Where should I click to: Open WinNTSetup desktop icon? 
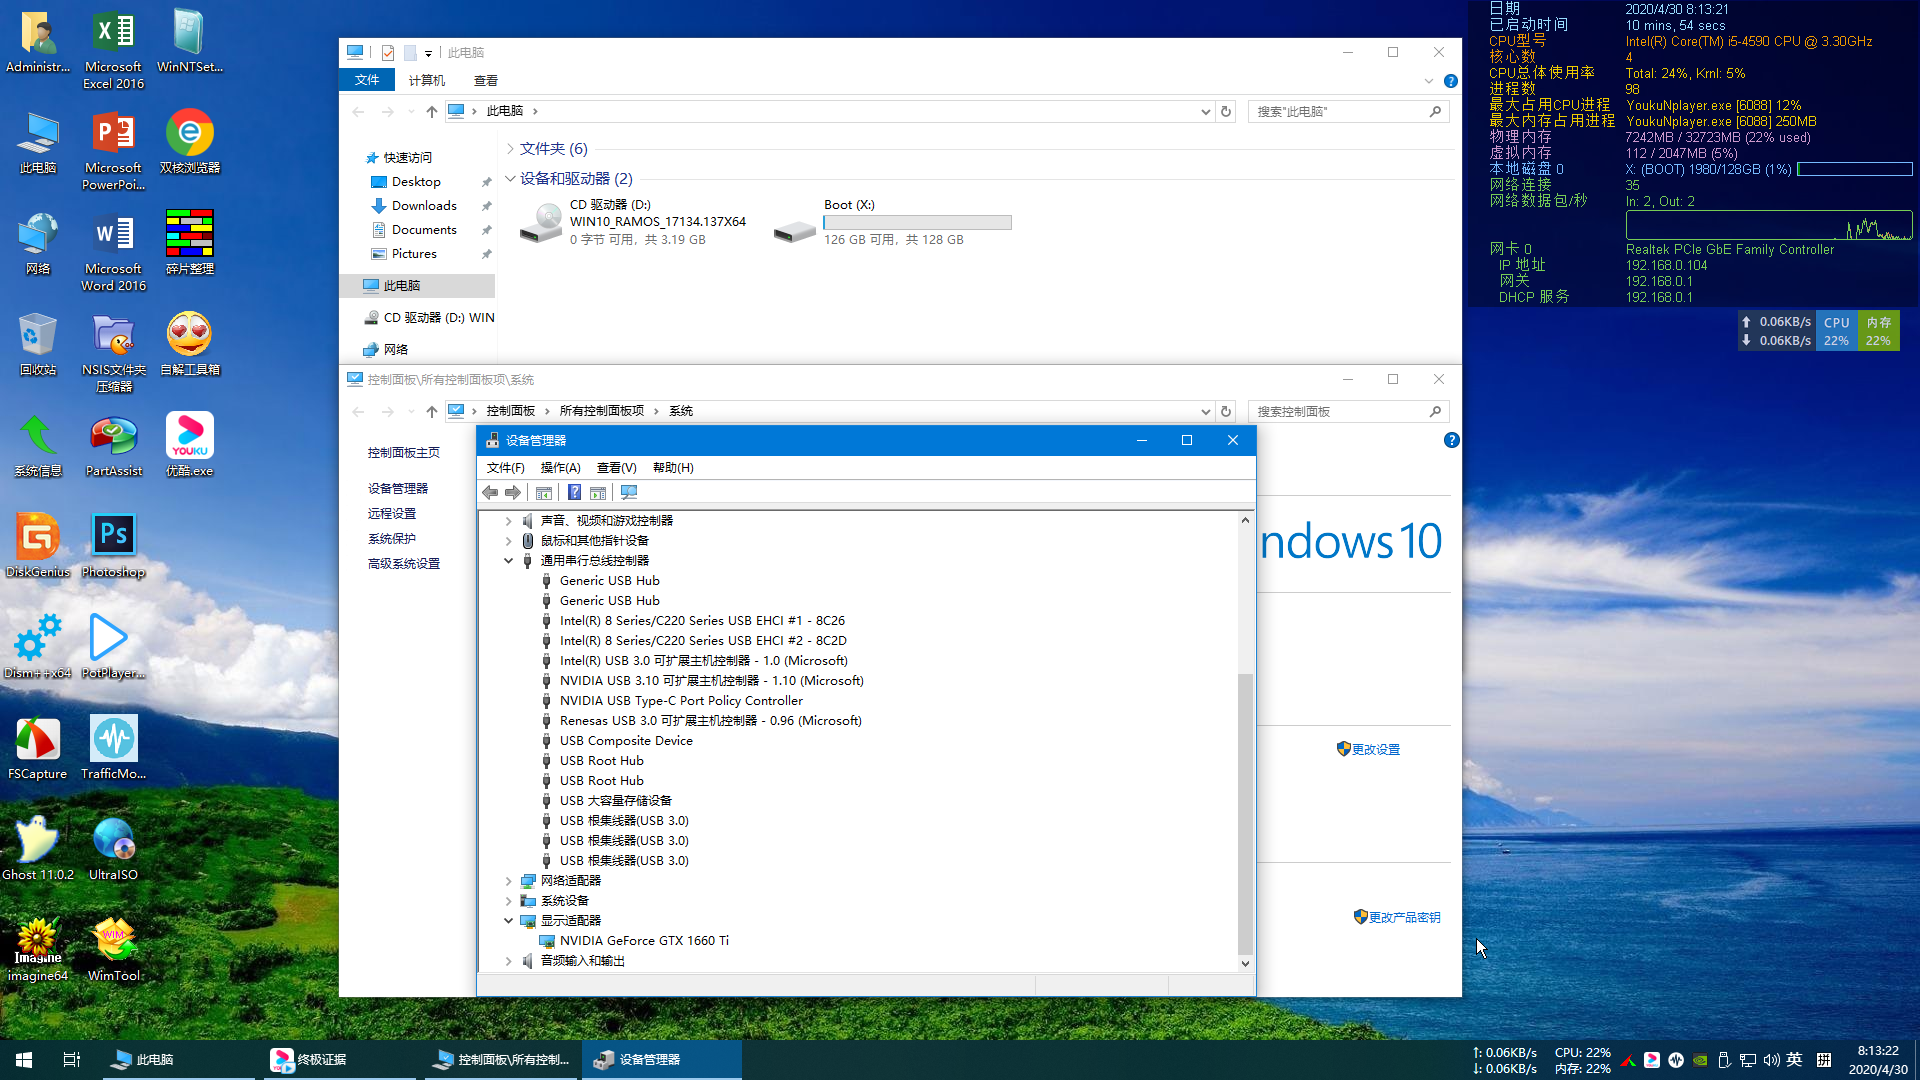coord(189,41)
